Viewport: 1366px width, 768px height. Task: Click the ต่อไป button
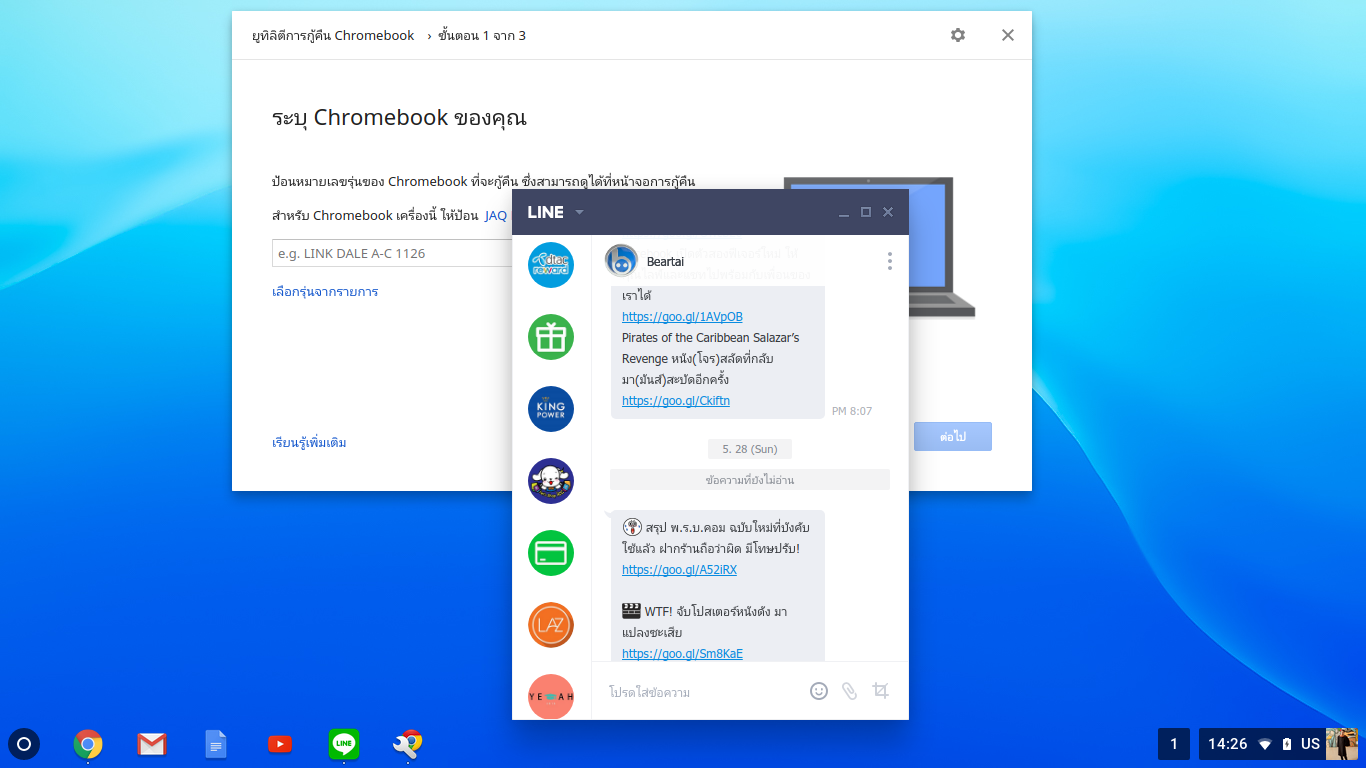[953, 437]
